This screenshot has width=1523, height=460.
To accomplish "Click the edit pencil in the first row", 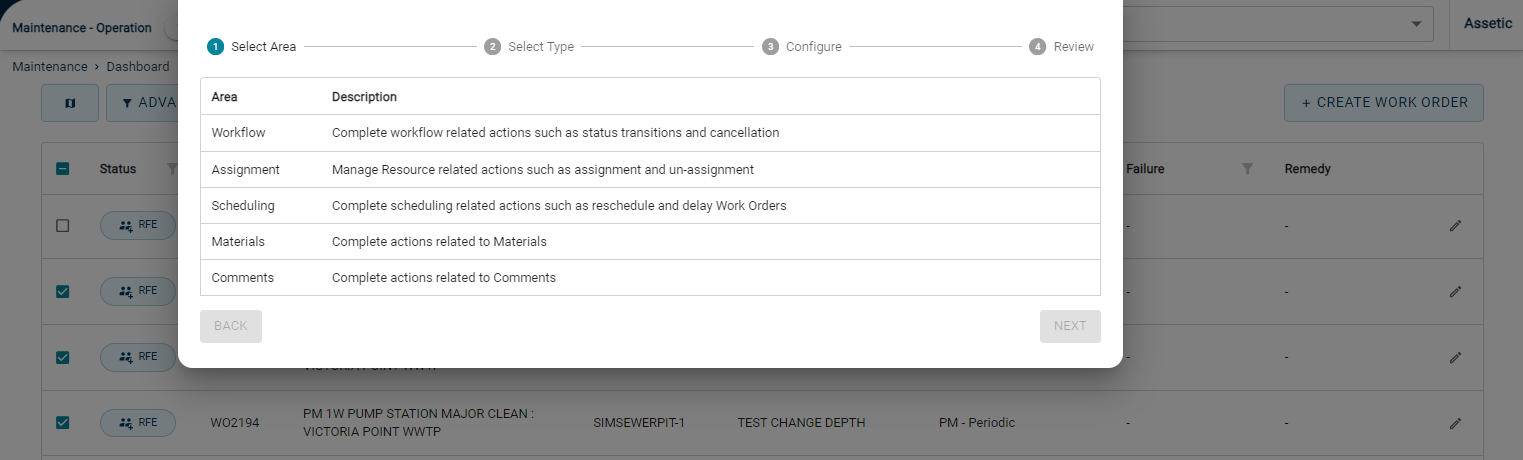I will (1455, 226).
